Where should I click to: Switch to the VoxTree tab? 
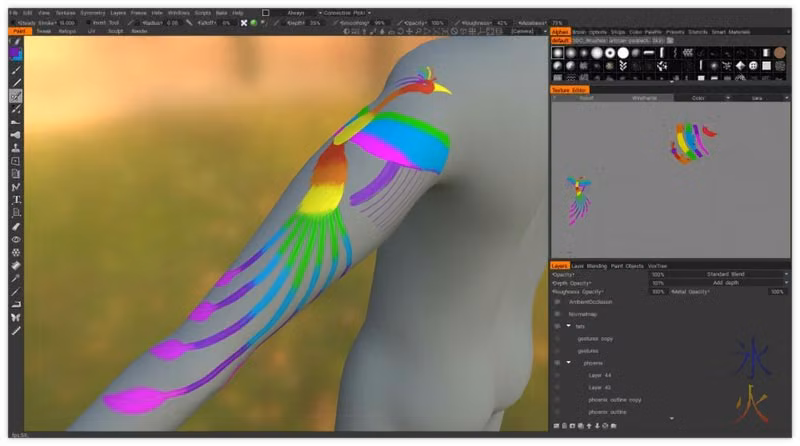click(x=657, y=266)
